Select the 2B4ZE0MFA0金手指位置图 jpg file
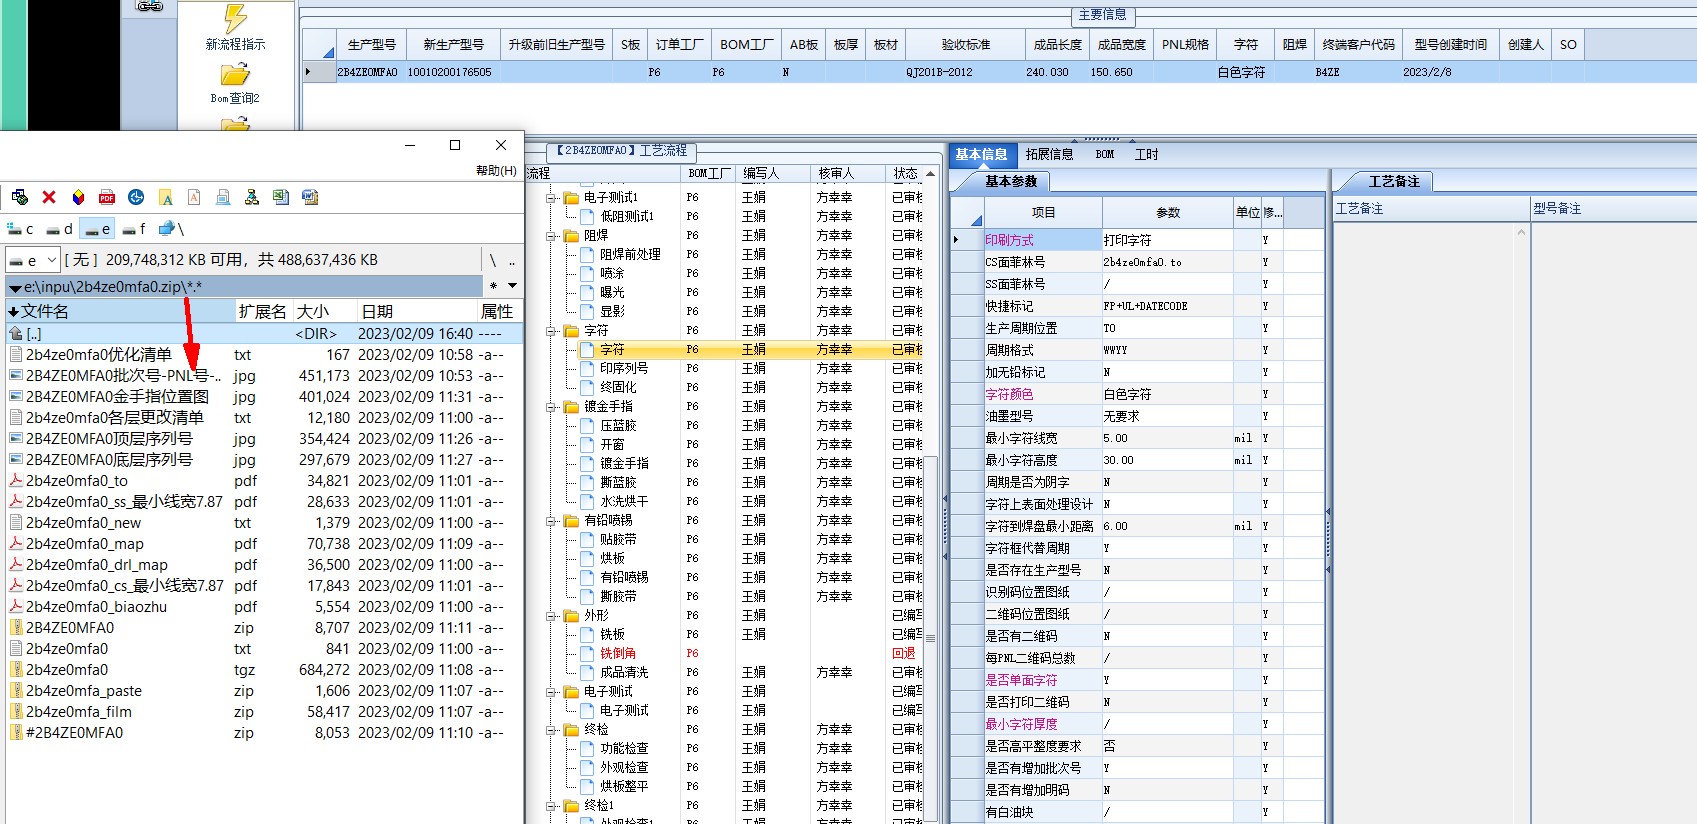This screenshot has width=1697, height=824. pos(117,396)
